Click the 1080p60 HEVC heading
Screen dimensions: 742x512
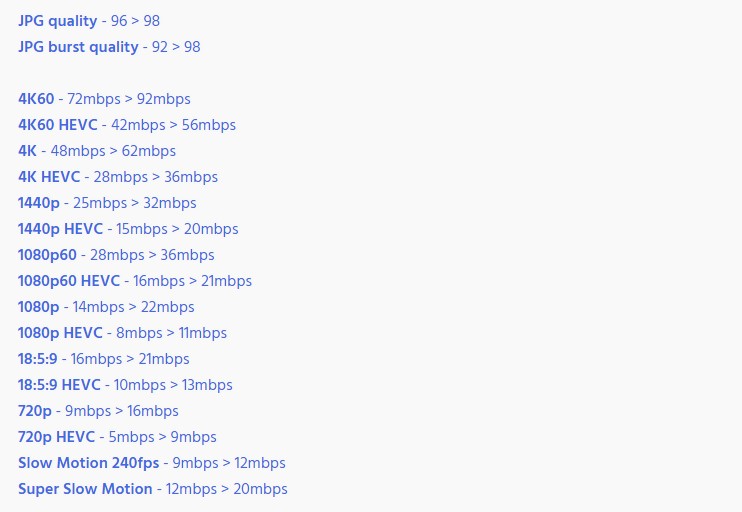point(69,282)
